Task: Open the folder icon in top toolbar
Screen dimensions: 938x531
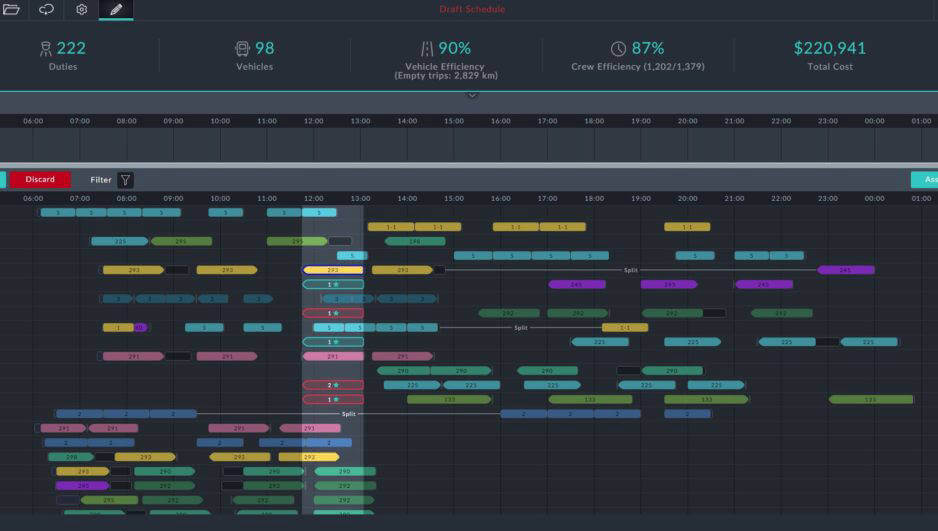Action: (12, 10)
